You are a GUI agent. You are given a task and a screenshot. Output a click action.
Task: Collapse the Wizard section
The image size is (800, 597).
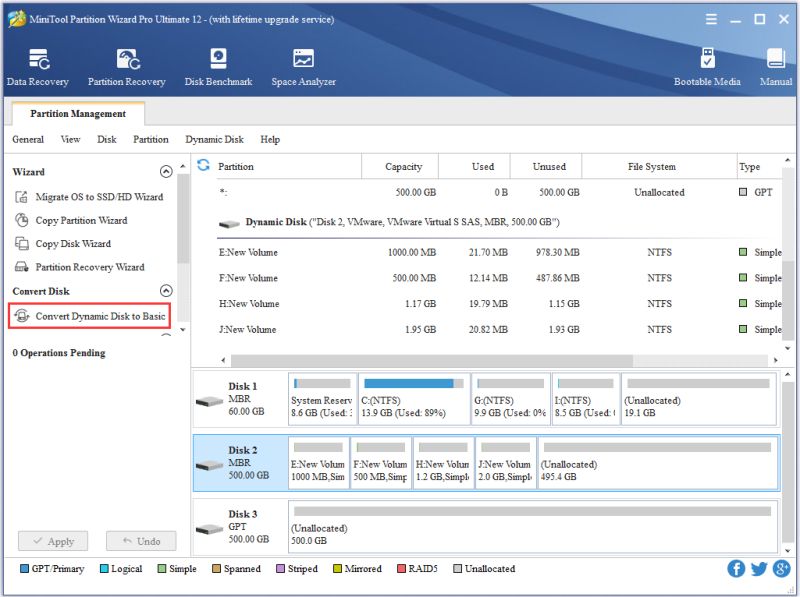(x=165, y=170)
